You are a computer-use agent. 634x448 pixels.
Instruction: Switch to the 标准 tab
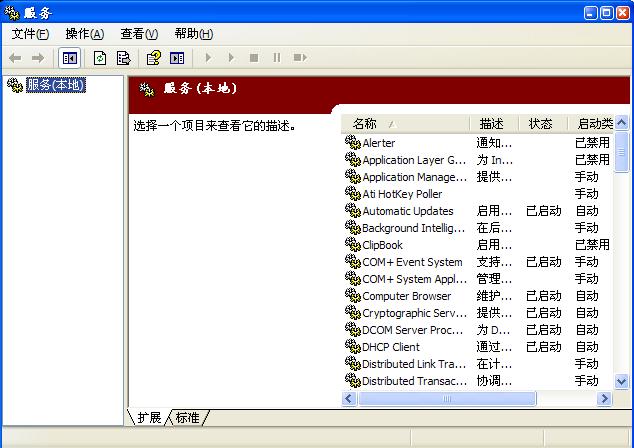(188, 417)
